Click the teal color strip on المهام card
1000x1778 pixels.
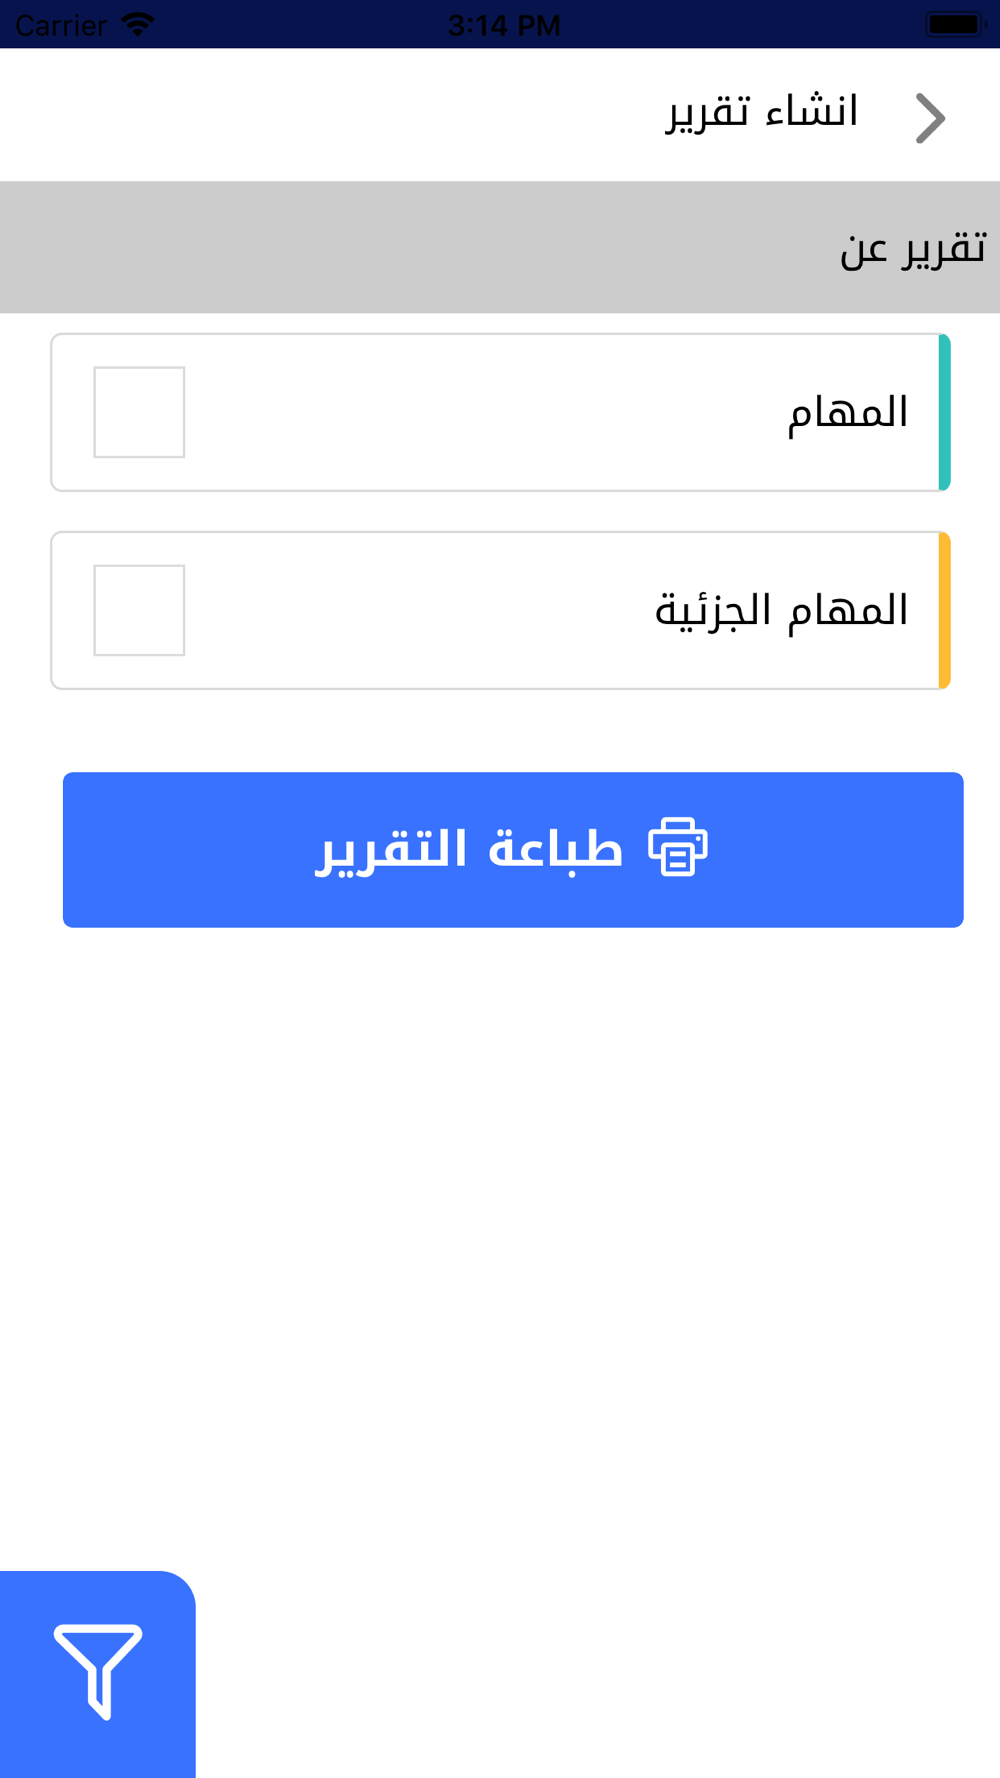point(944,412)
